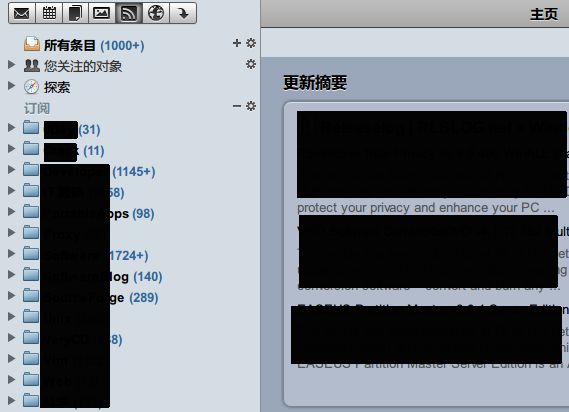The image size is (569, 412).
Task: Click the 订阅 section header
Action: [37, 108]
